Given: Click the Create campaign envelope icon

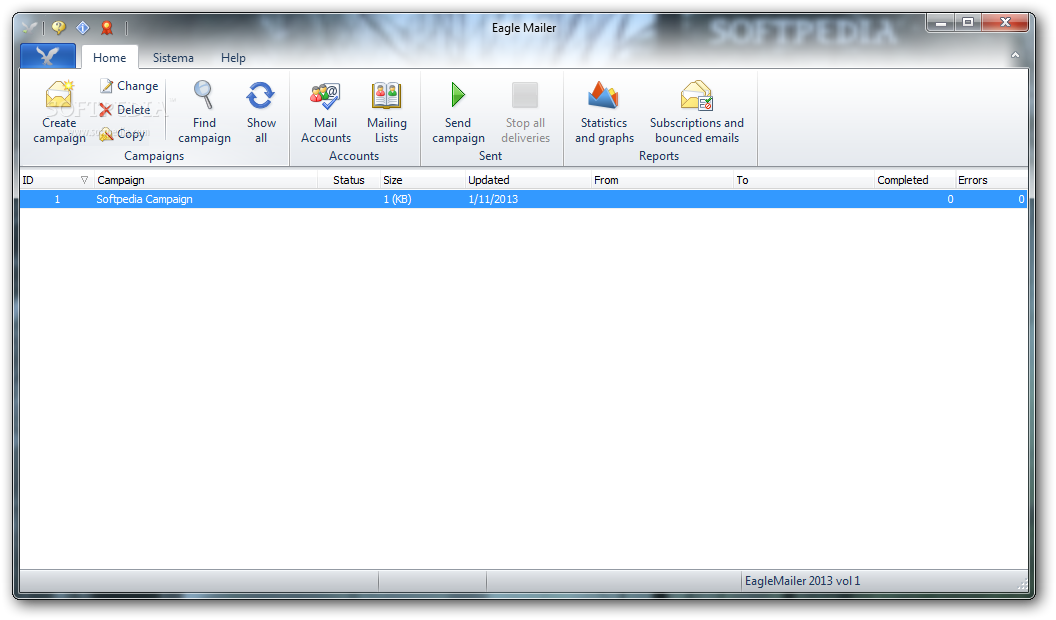Looking at the screenshot, I should 59,95.
